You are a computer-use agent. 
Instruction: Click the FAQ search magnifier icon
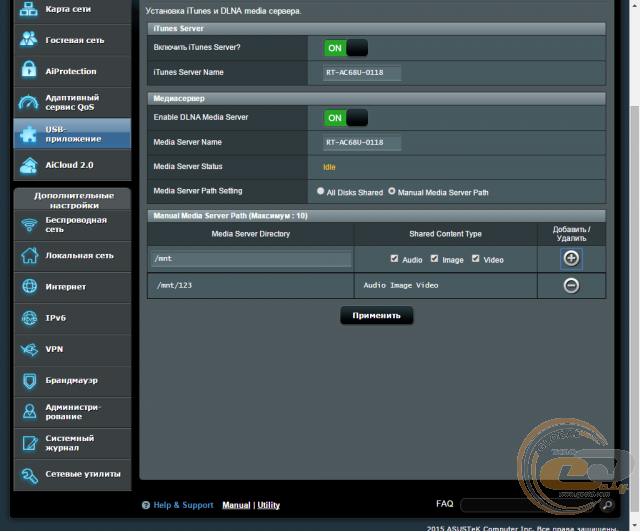coord(607,505)
